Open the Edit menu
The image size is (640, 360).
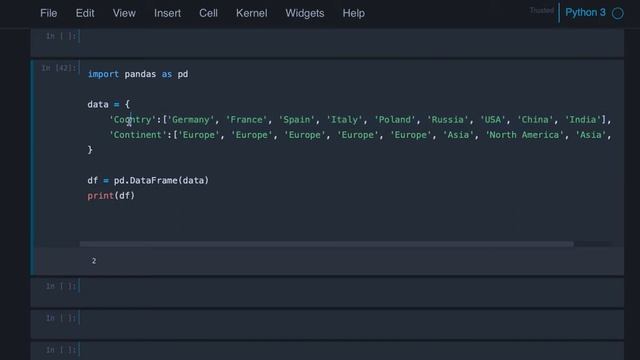85,13
